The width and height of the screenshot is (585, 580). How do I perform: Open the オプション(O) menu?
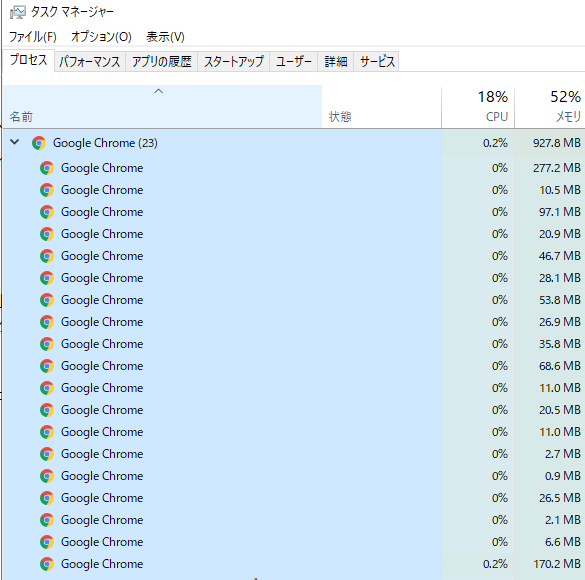101,37
